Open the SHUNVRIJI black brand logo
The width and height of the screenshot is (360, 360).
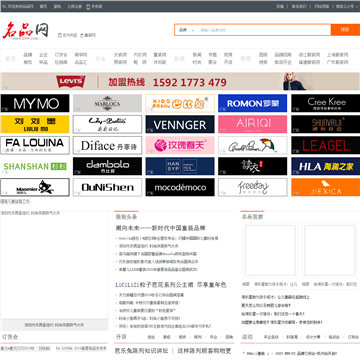(326, 124)
